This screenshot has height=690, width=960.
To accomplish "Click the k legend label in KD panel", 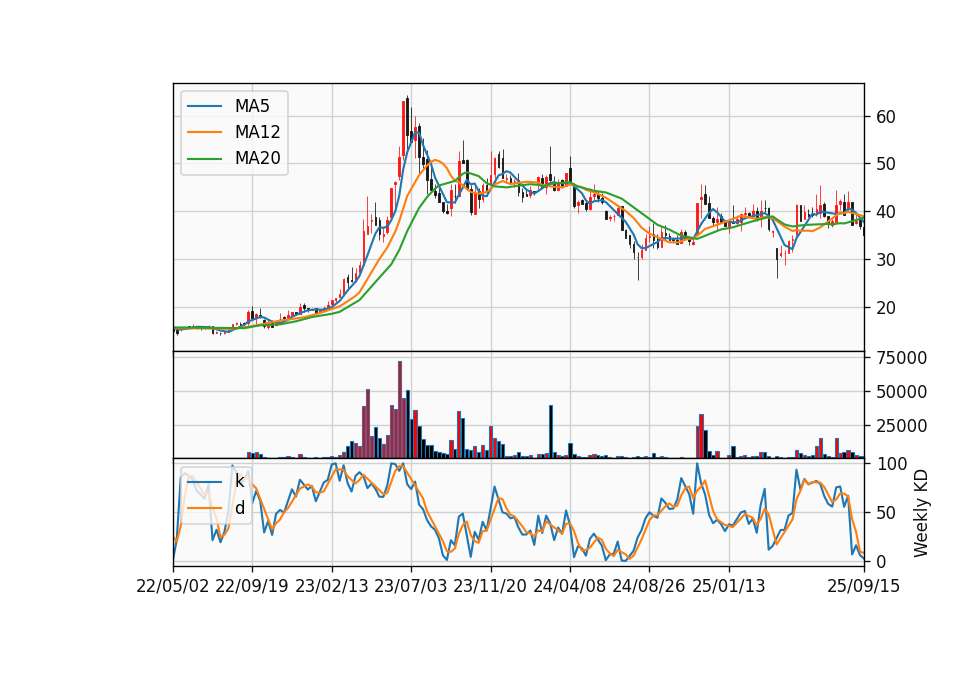I will (x=239, y=481).
